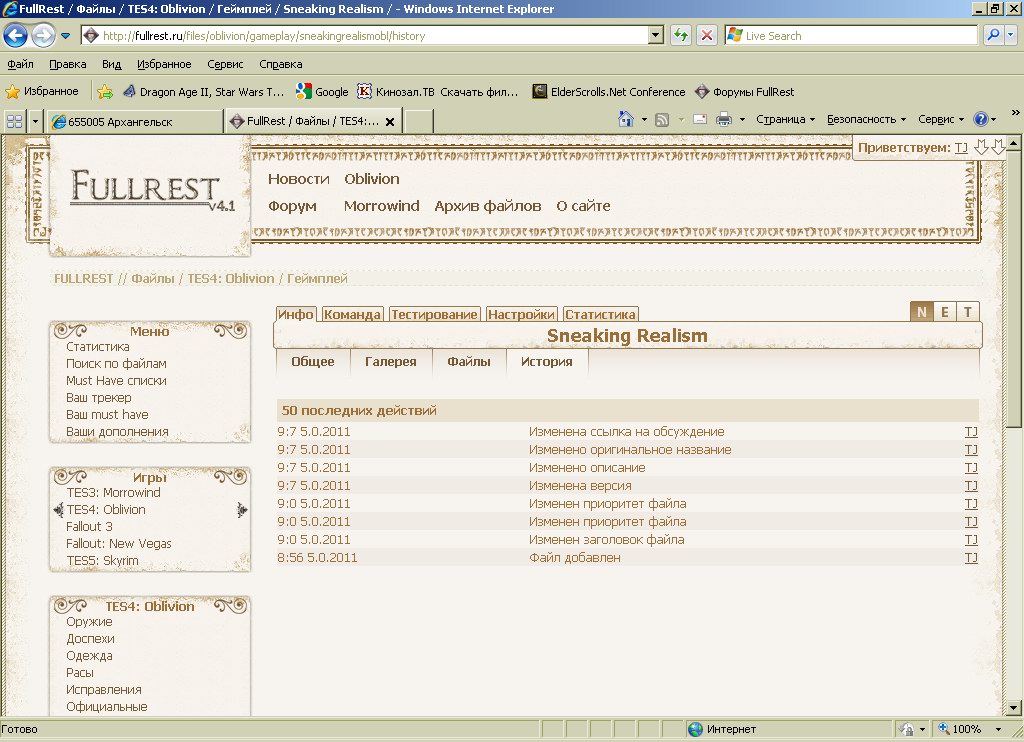The height and width of the screenshot is (742, 1024).
Task: Click the address bar URL field
Action: (x=366, y=36)
